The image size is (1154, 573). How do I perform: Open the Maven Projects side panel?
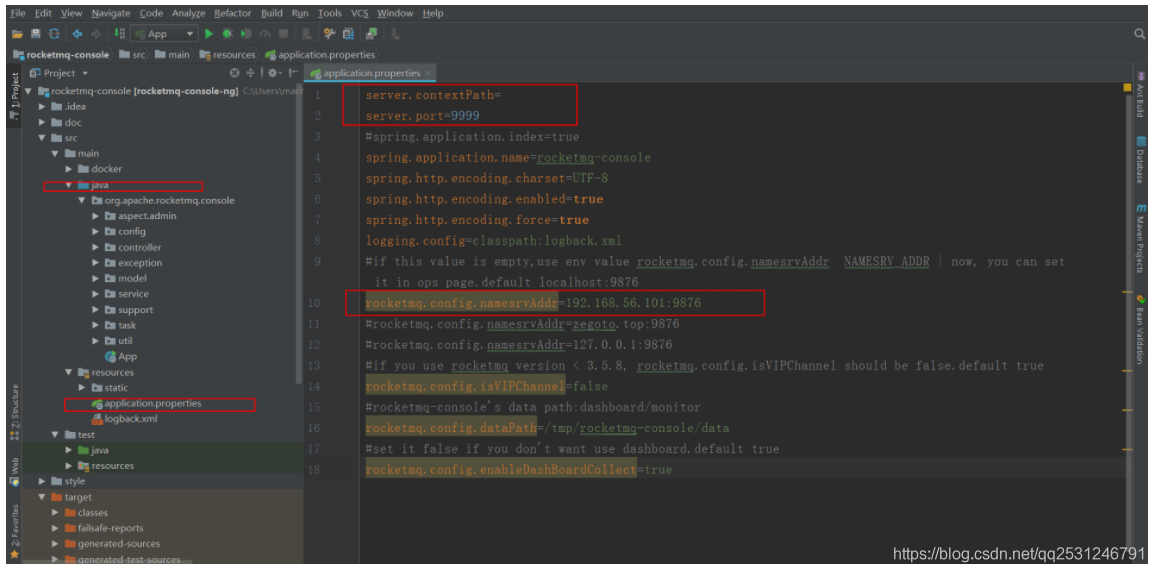pyautogui.click(x=1141, y=238)
